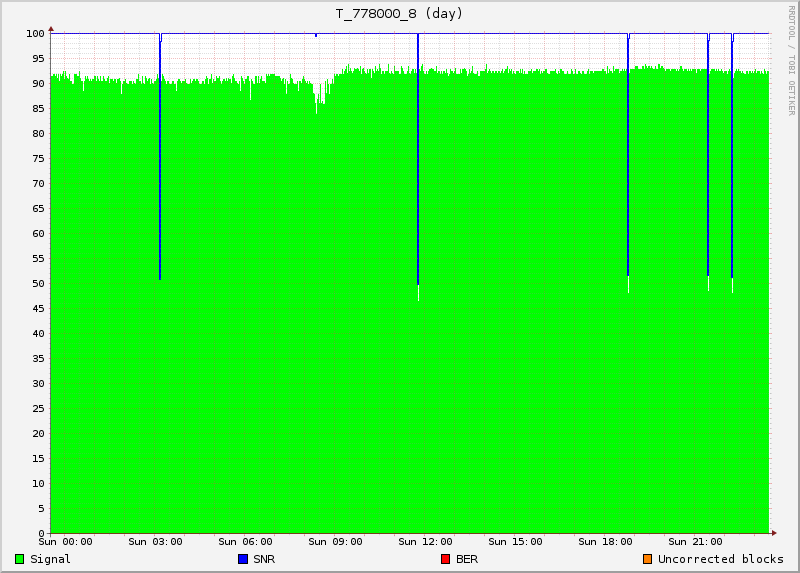This screenshot has height=573, width=800.
Task: Click the small SNR dip near Sun 08:30
Action: pos(316,35)
